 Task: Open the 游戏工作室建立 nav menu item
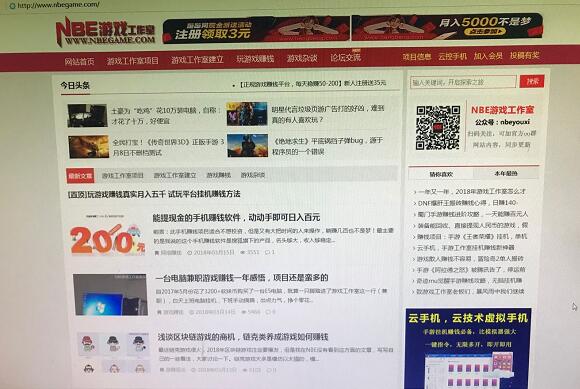click(197, 60)
